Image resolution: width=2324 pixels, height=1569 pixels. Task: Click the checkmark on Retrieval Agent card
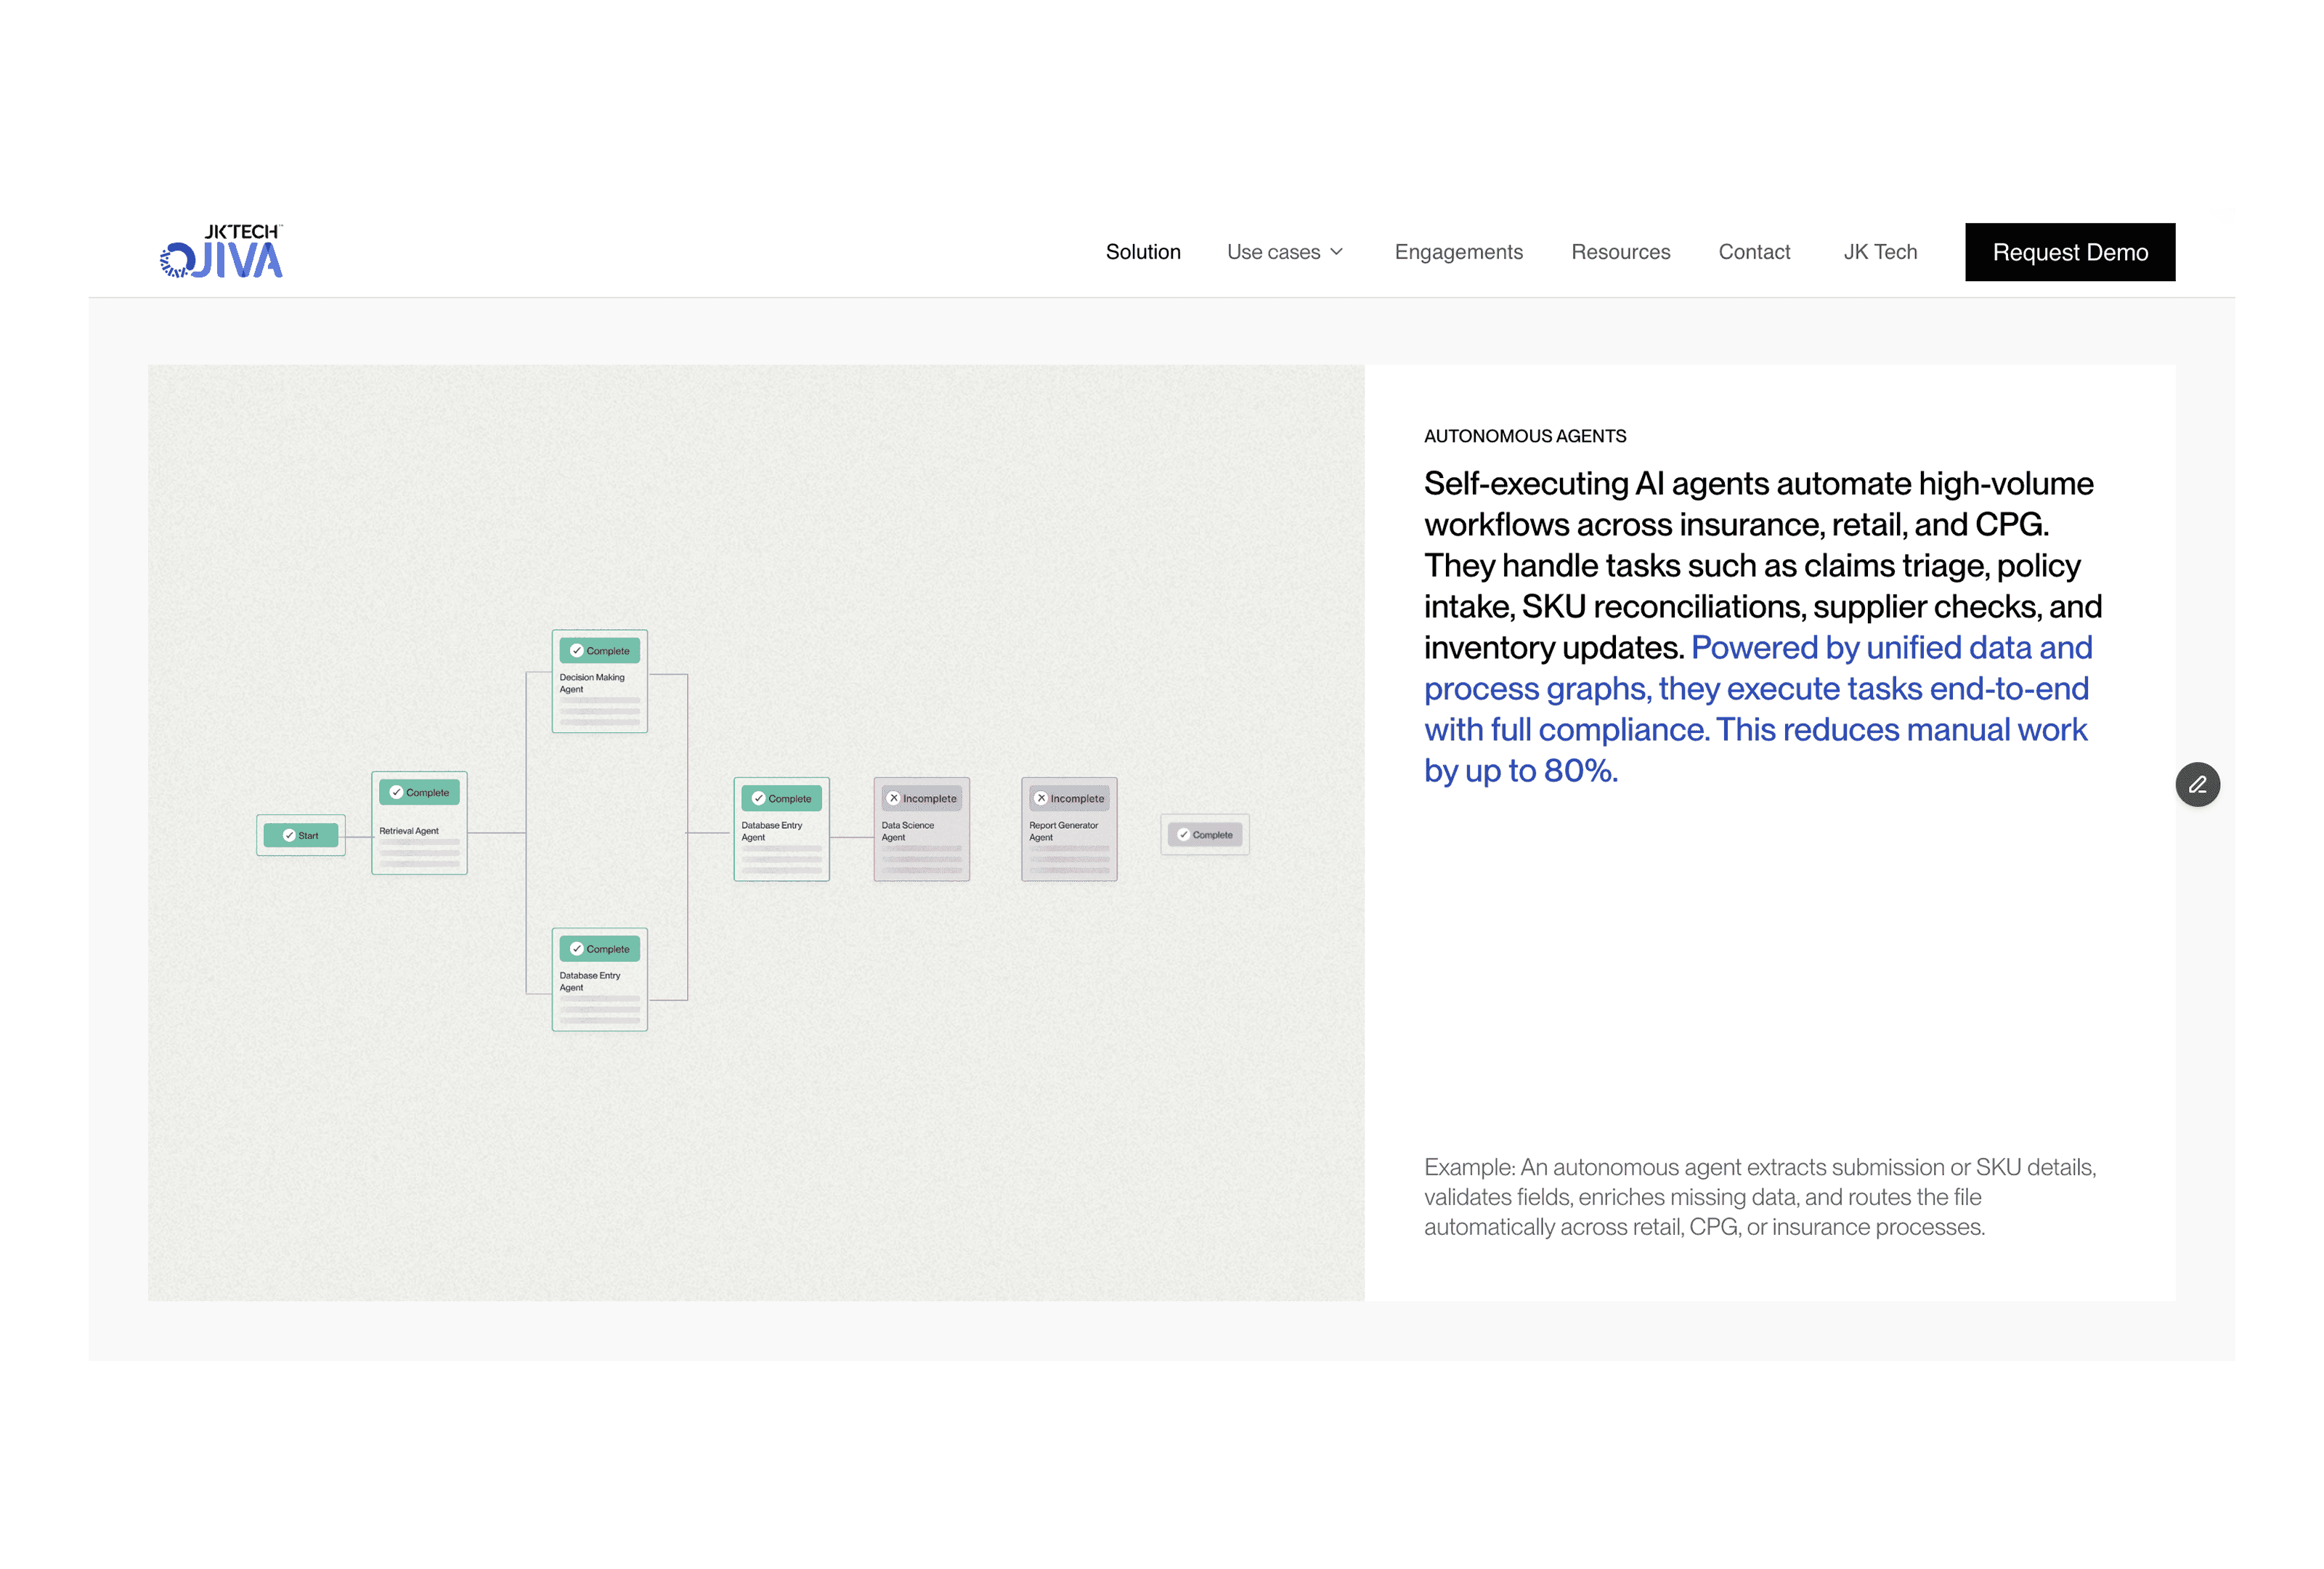tap(396, 792)
